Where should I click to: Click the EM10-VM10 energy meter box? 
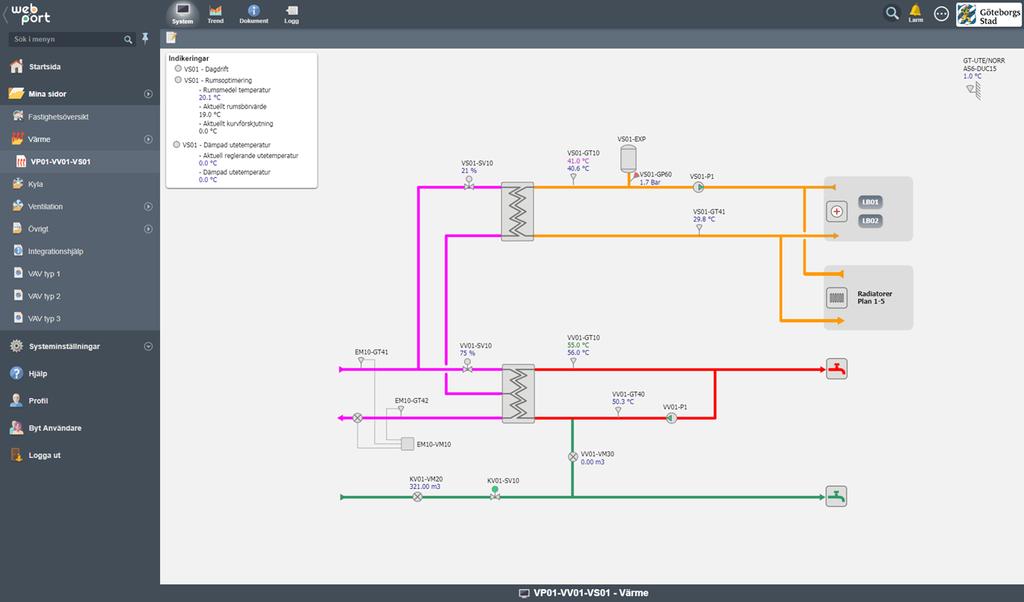click(408, 444)
